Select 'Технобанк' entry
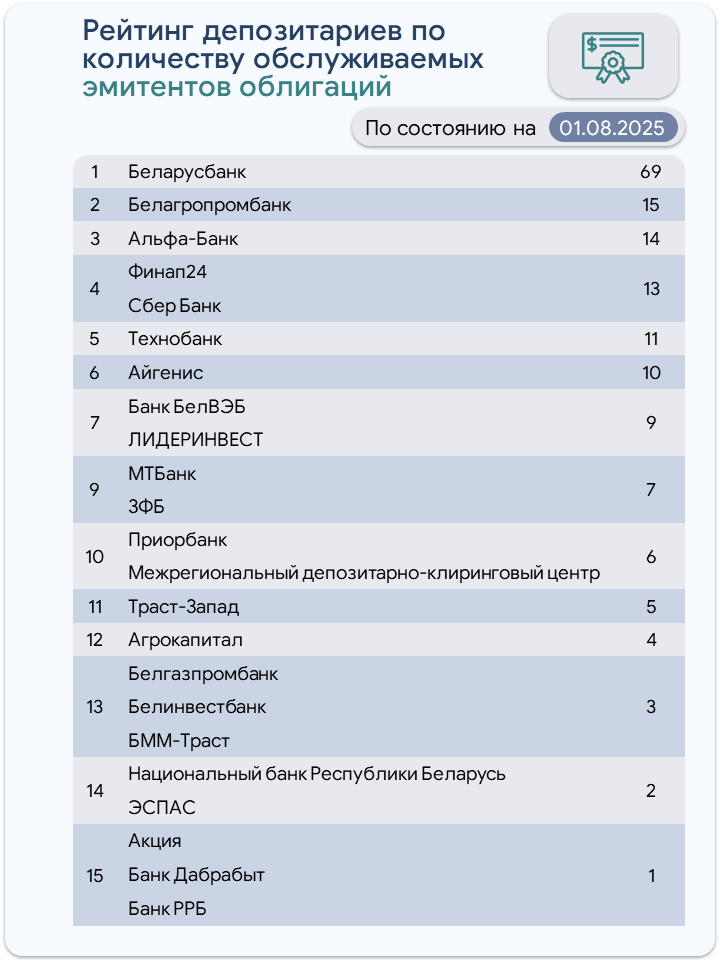The image size is (720, 960). click(x=175, y=339)
